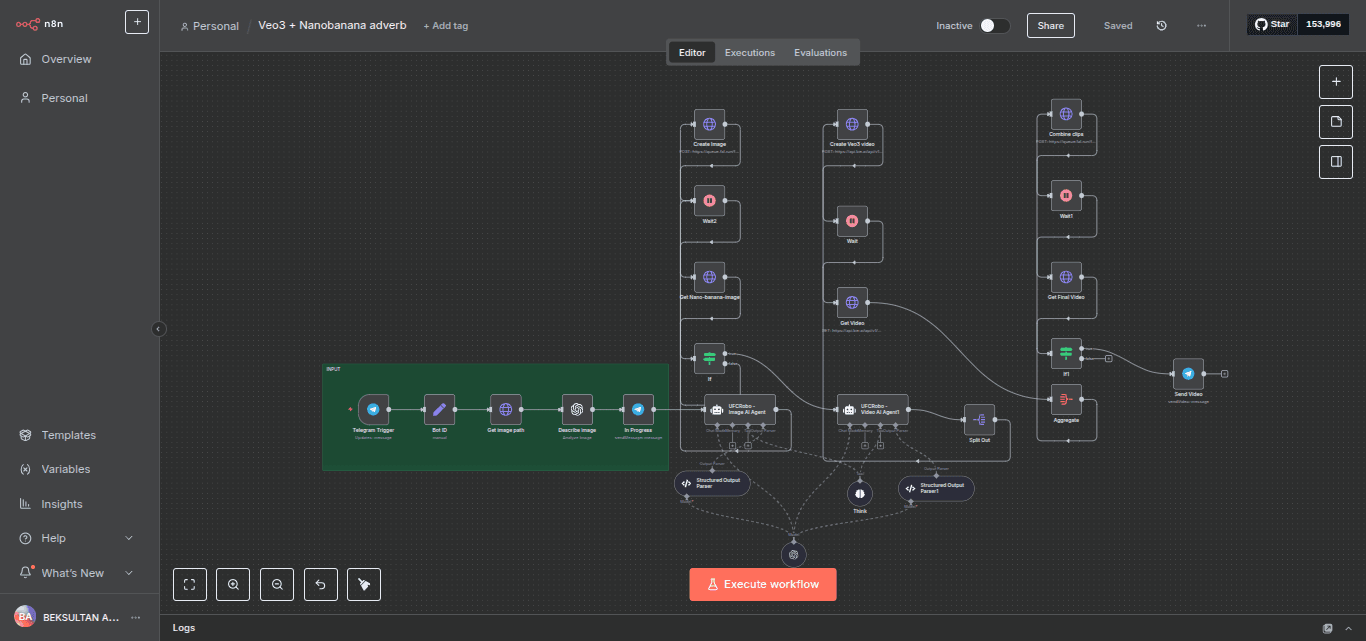Expand the What's New section
Image resolution: width=1366 pixels, height=641 pixels.
tap(128, 573)
